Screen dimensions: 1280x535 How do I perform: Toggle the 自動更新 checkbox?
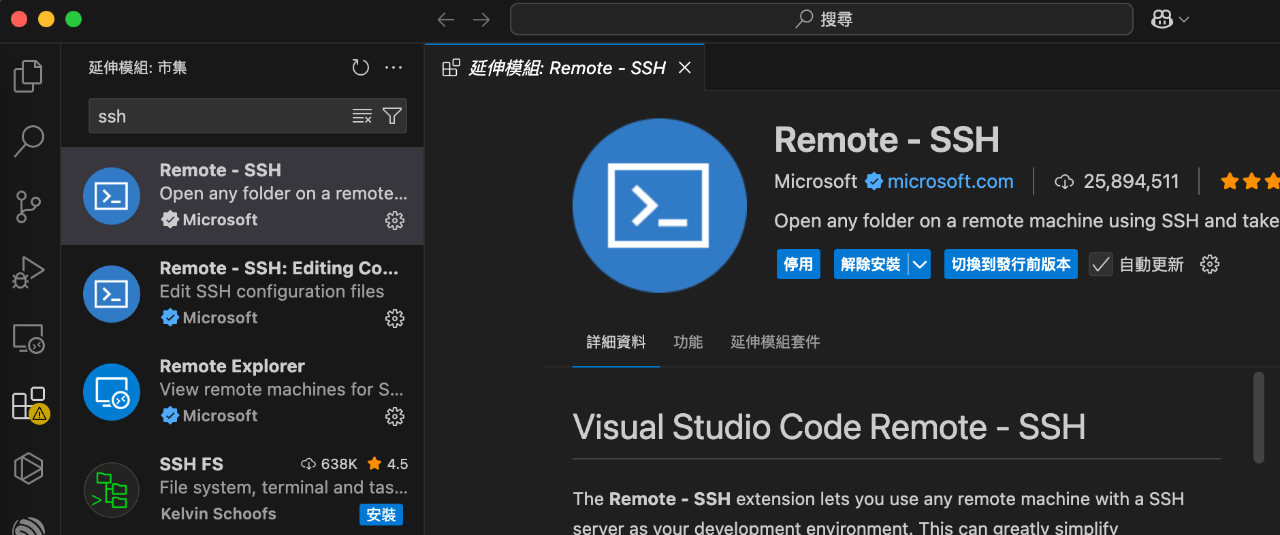click(x=1100, y=265)
